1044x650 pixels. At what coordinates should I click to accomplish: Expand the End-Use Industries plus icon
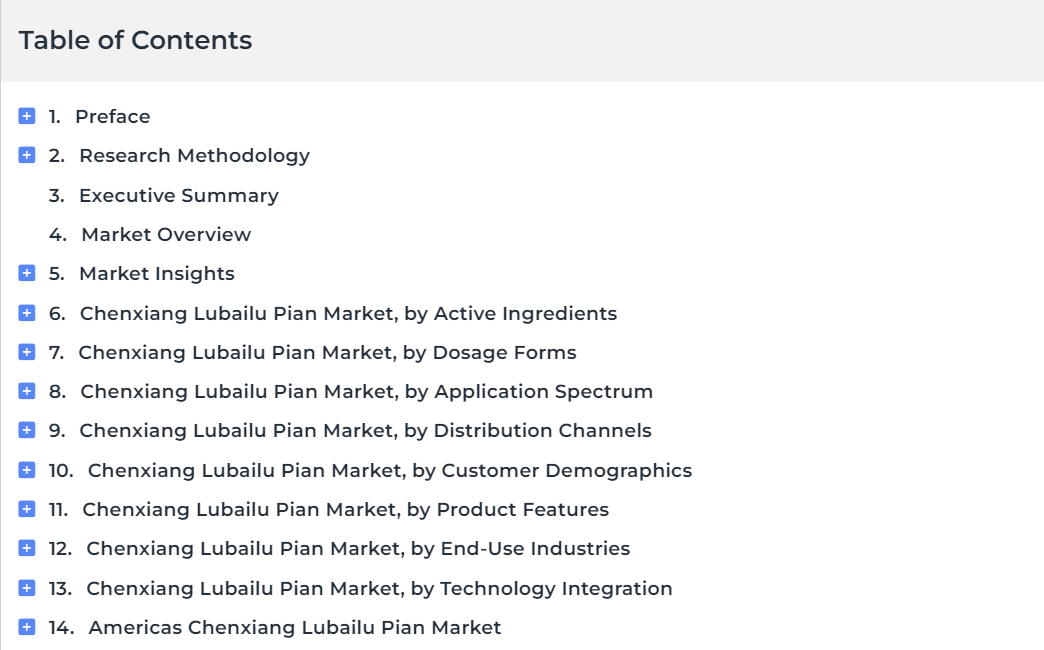click(x=27, y=548)
